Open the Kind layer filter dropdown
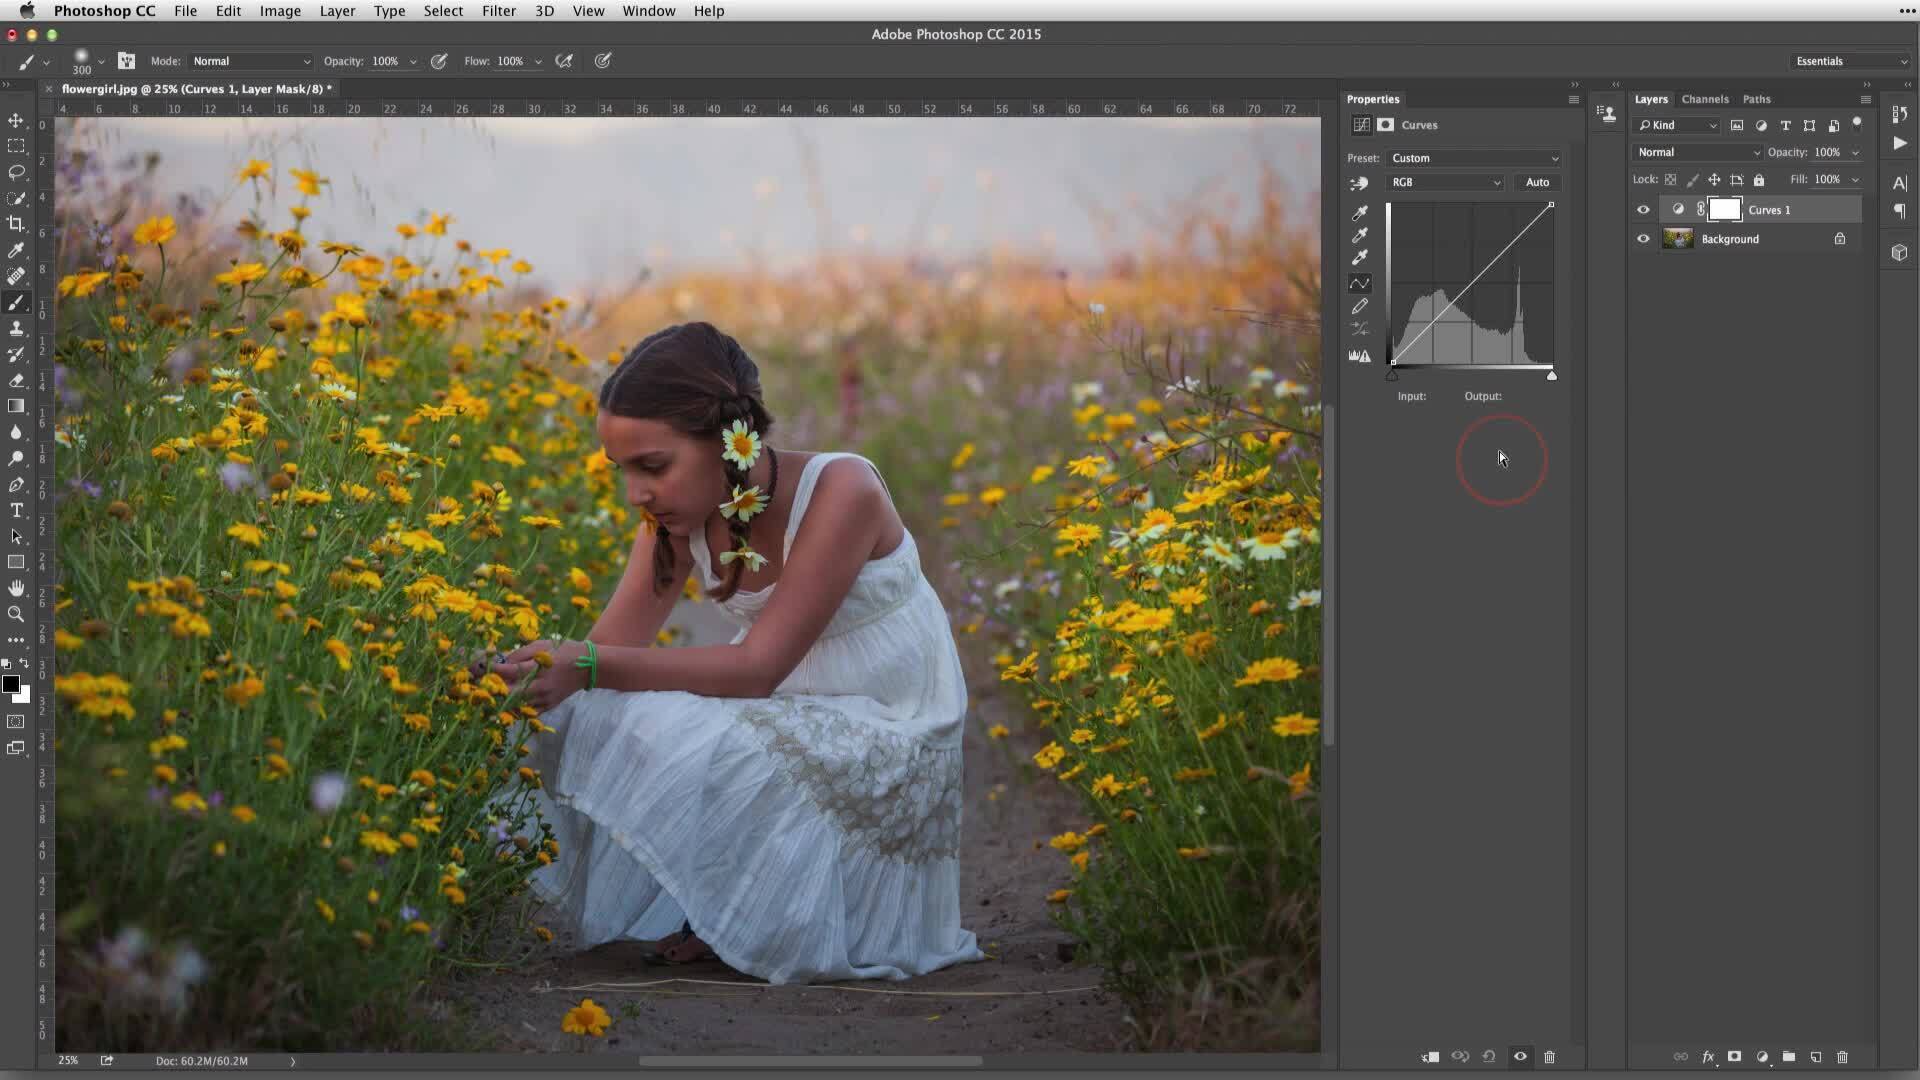 click(x=1676, y=126)
